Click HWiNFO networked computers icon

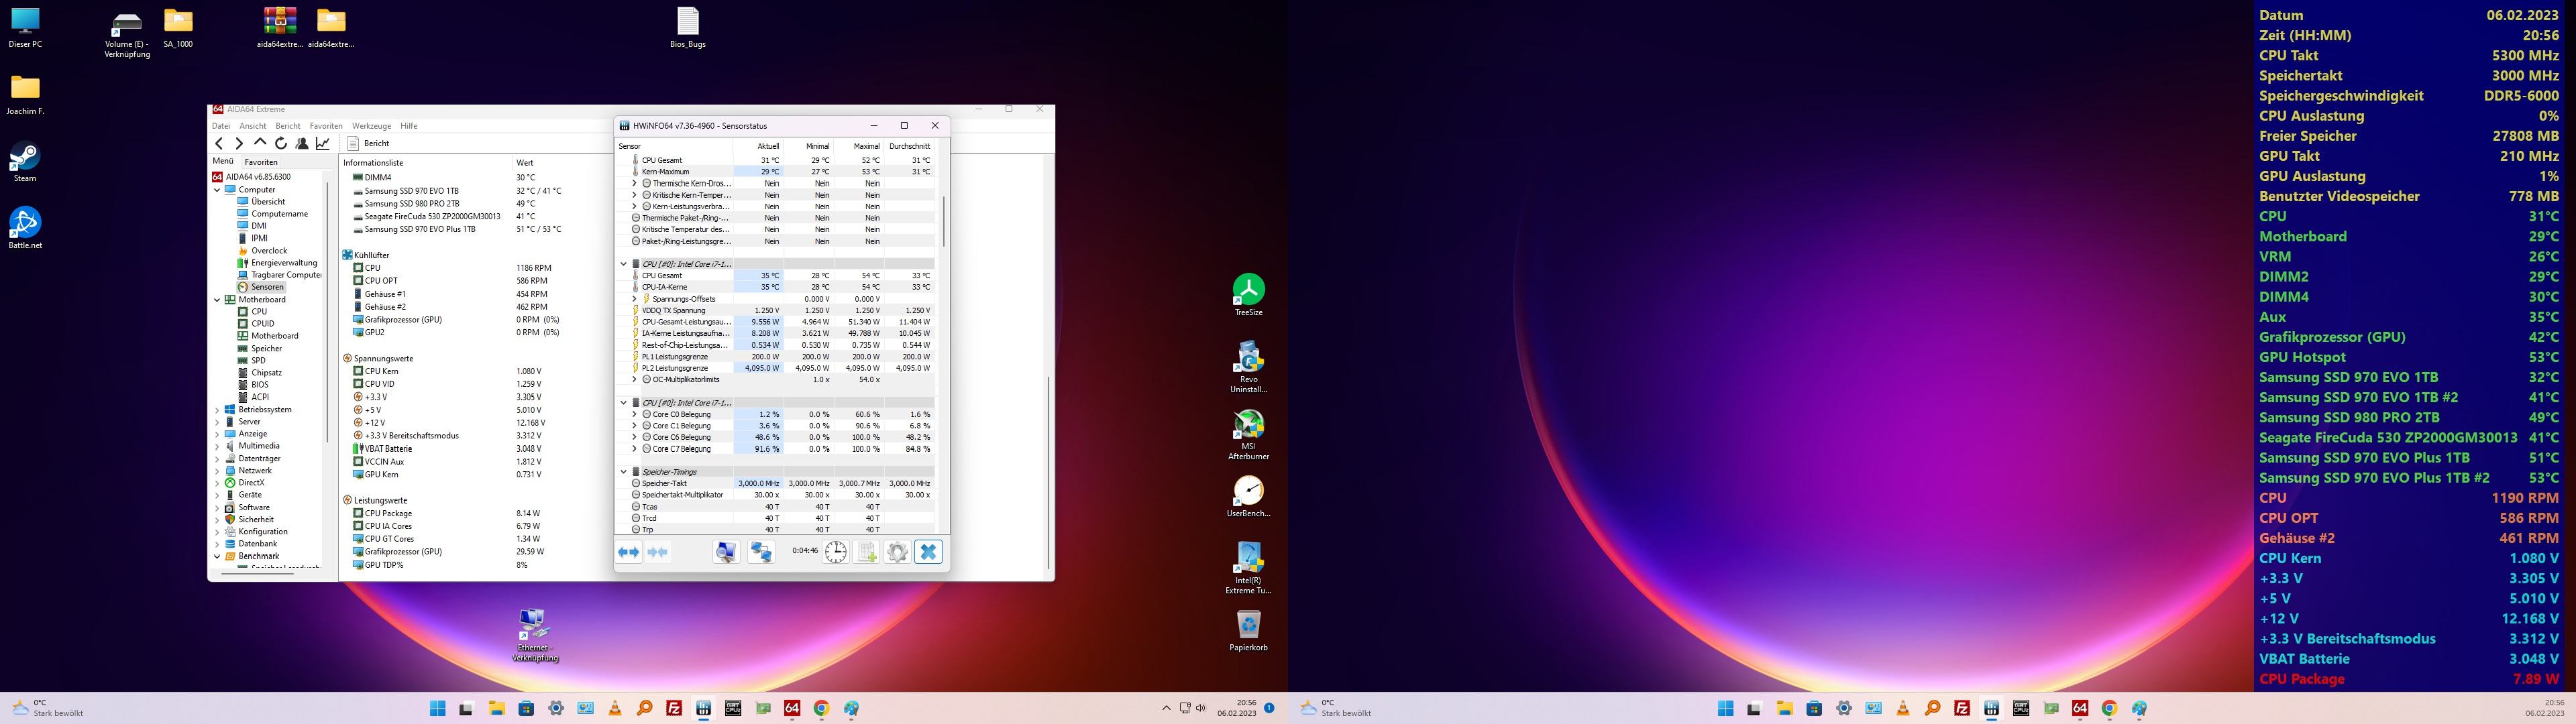coord(761,552)
